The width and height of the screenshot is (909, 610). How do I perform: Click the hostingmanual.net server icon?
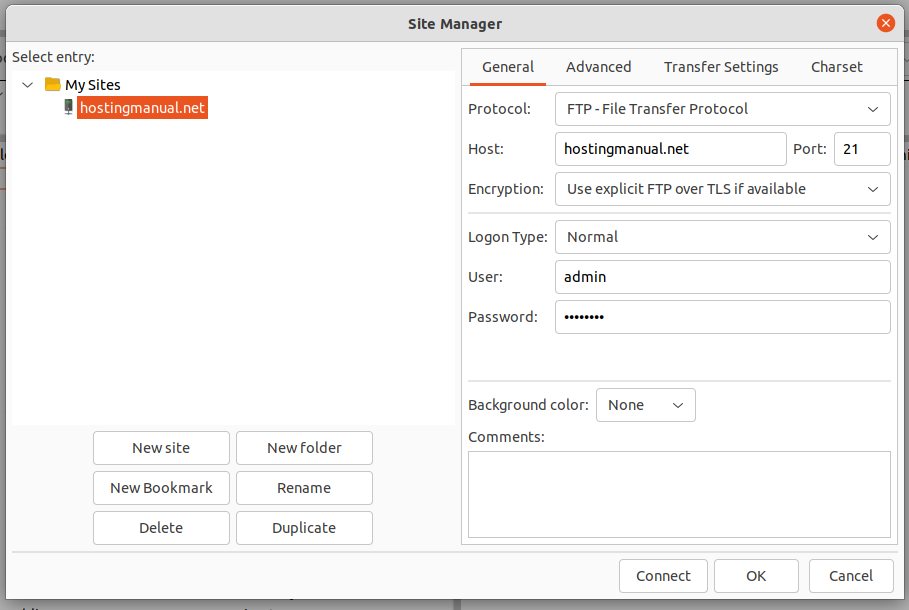[x=68, y=107]
